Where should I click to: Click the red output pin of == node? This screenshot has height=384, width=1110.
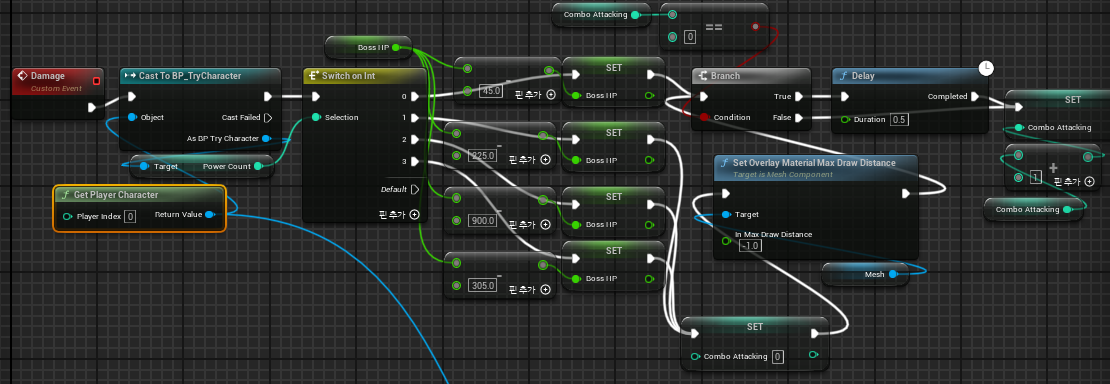(x=755, y=27)
